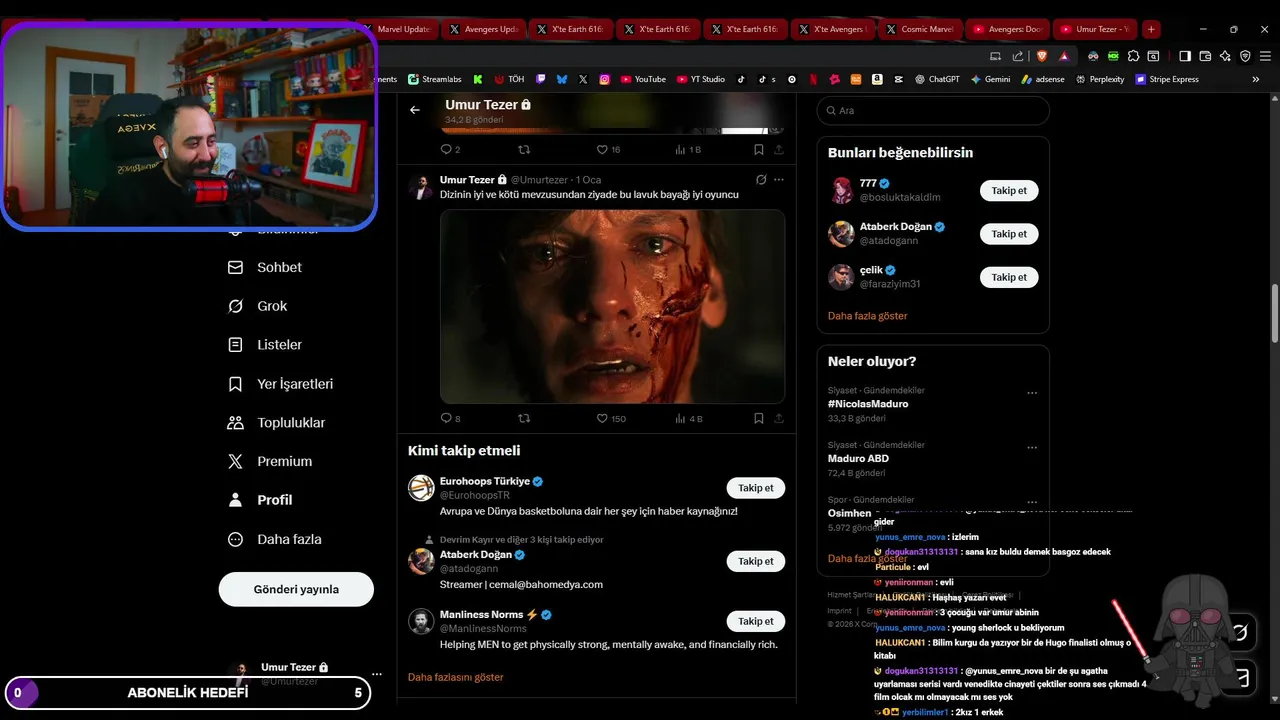Screen dimensions: 1280x720
Task: Open options for #NicolasMaduro trend
Action: 1032,393
